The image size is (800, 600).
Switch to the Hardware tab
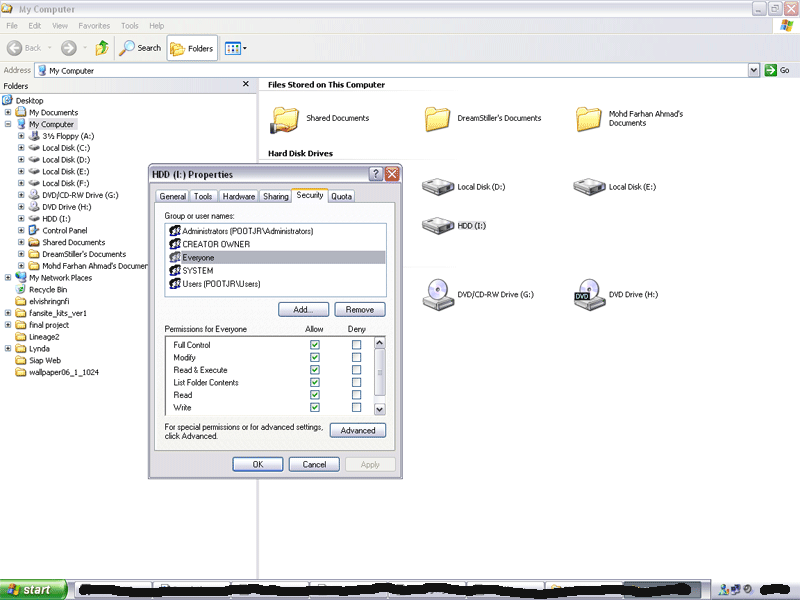[239, 196]
